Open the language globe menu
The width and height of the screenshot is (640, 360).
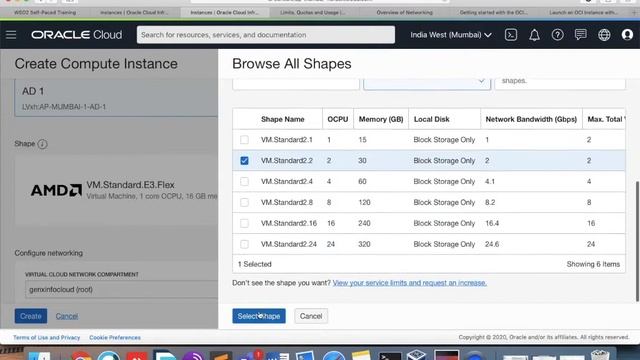click(604, 35)
